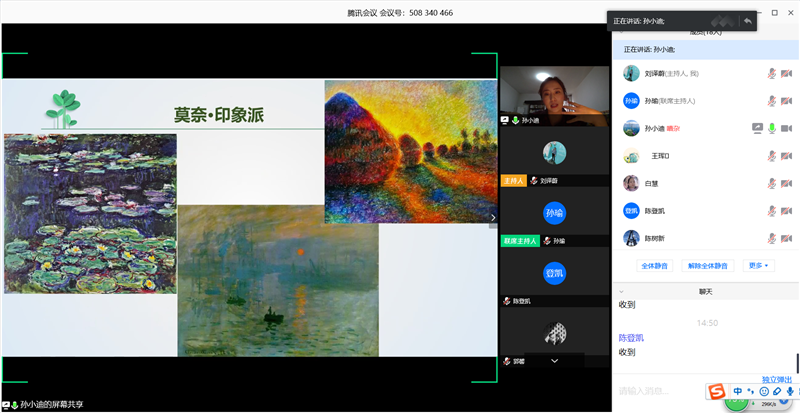
Task: Click 陈登凯's muted mic icon in list
Action: point(771,211)
